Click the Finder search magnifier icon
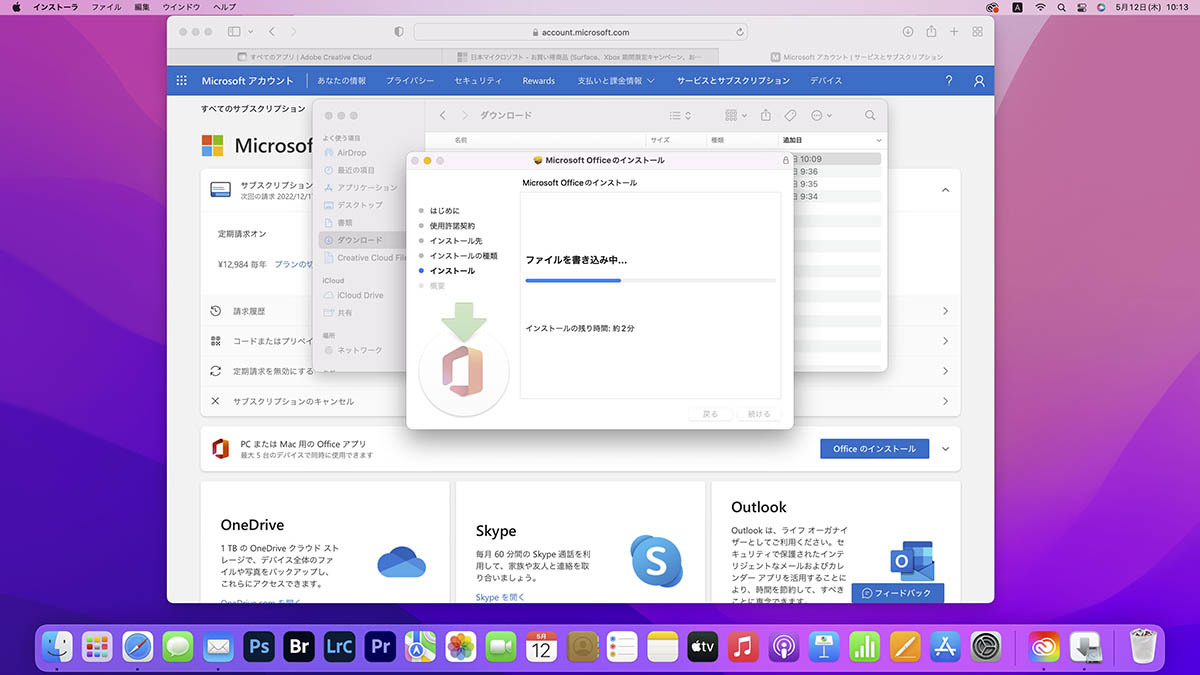Screen dimensions: 1200x675 (870, 116)
